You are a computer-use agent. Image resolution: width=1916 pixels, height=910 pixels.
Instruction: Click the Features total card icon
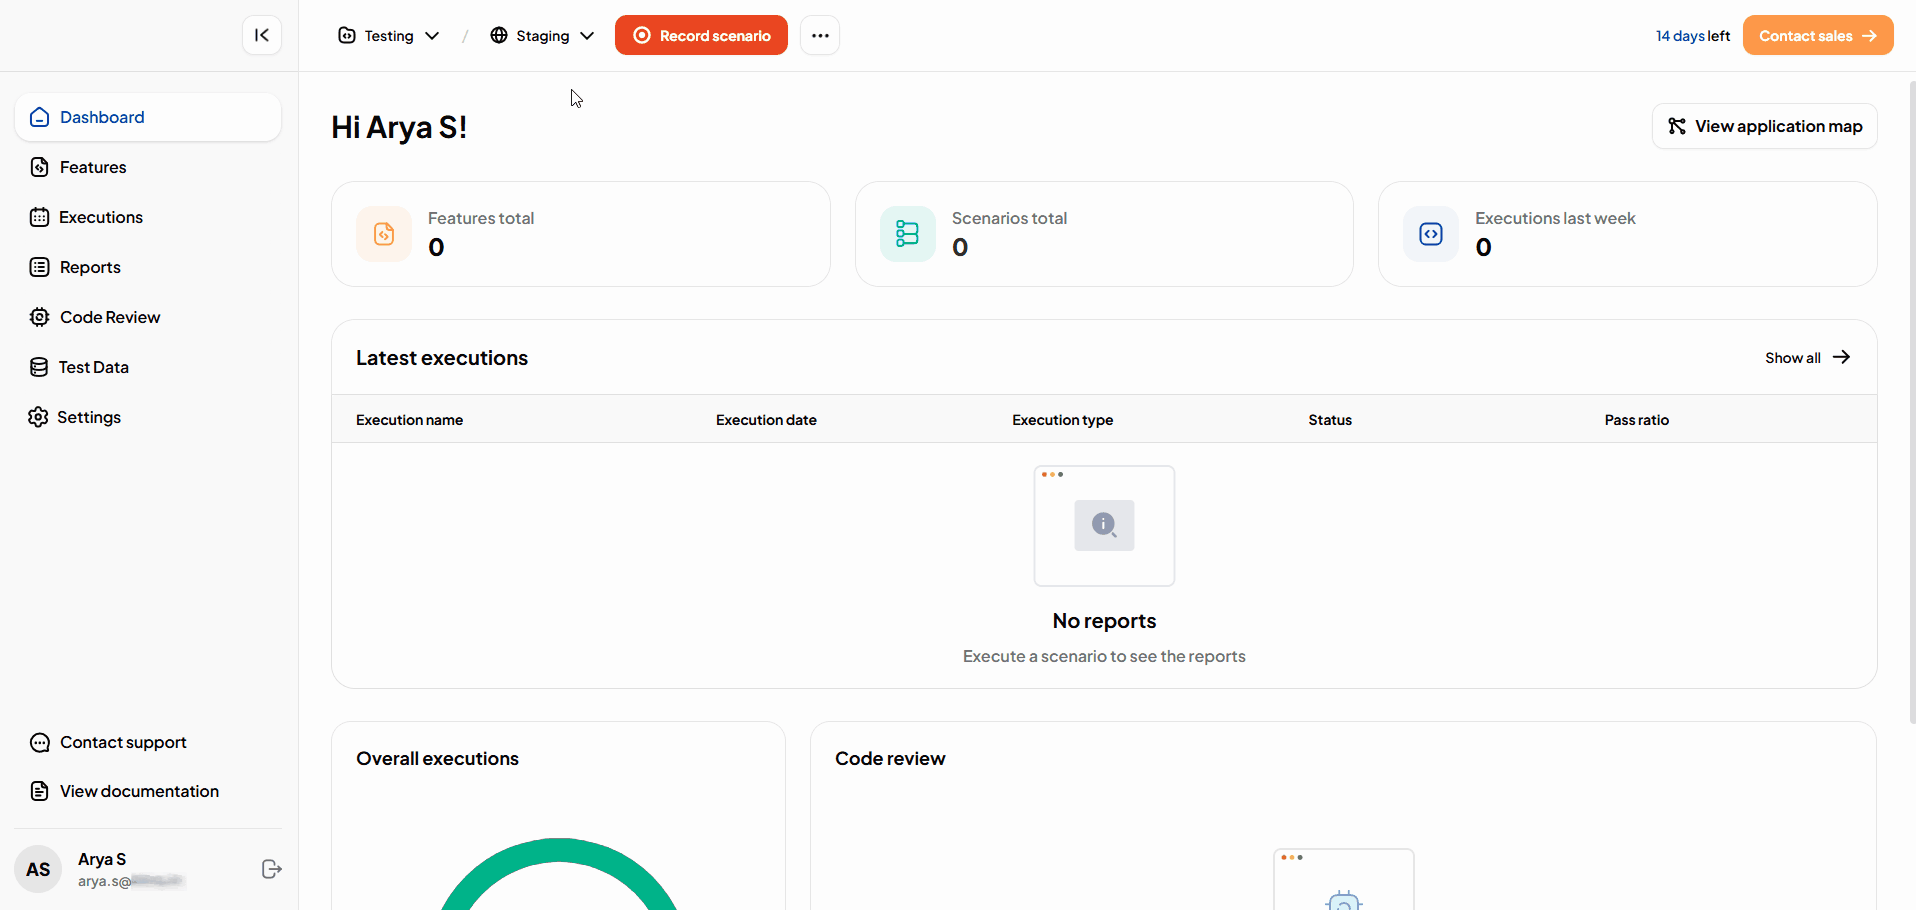(384, 234)
